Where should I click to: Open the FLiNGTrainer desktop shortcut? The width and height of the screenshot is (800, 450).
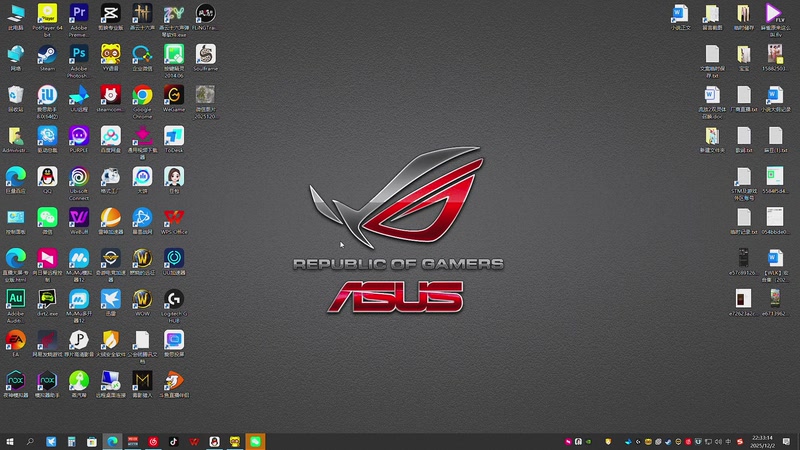(x=206, y=16)
